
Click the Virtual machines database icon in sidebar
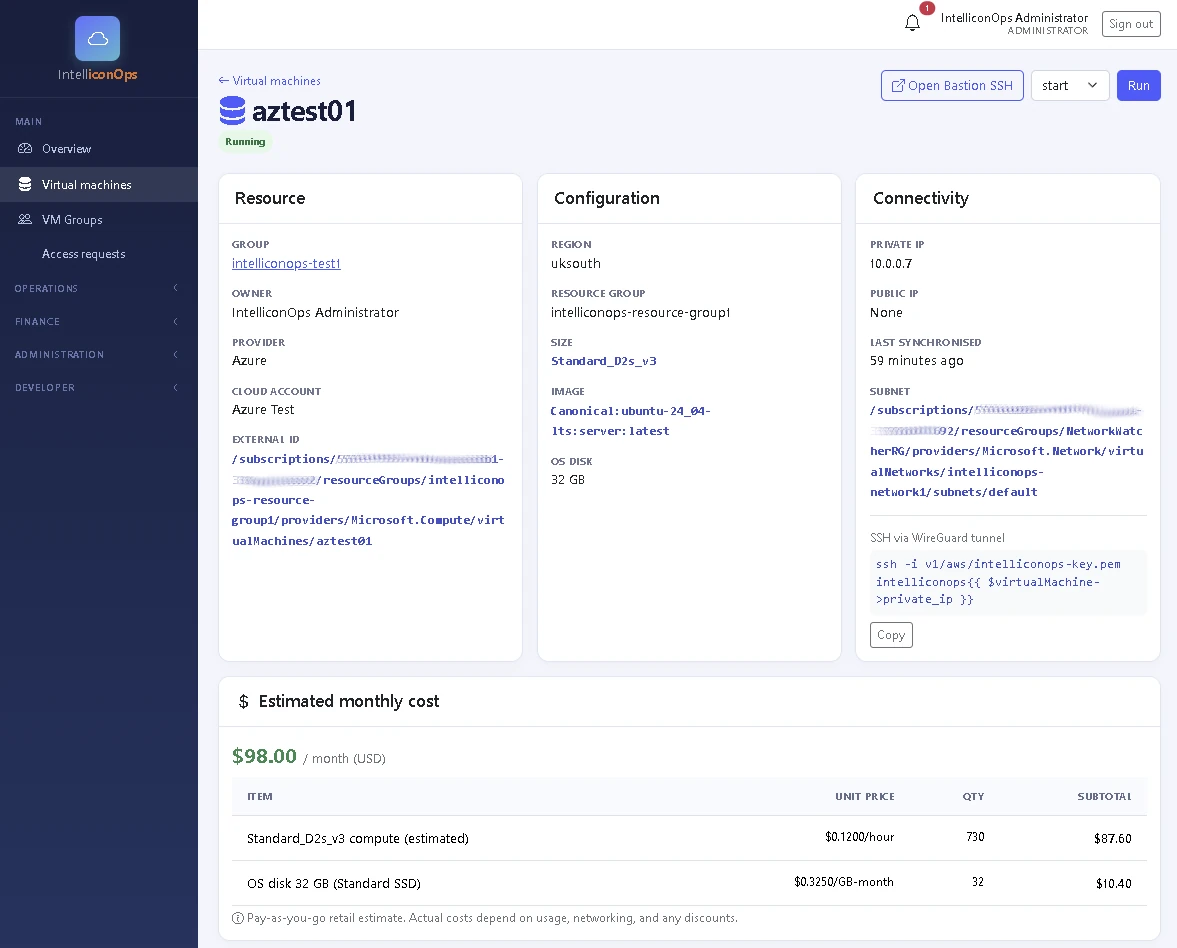click(x=25, y=184)
